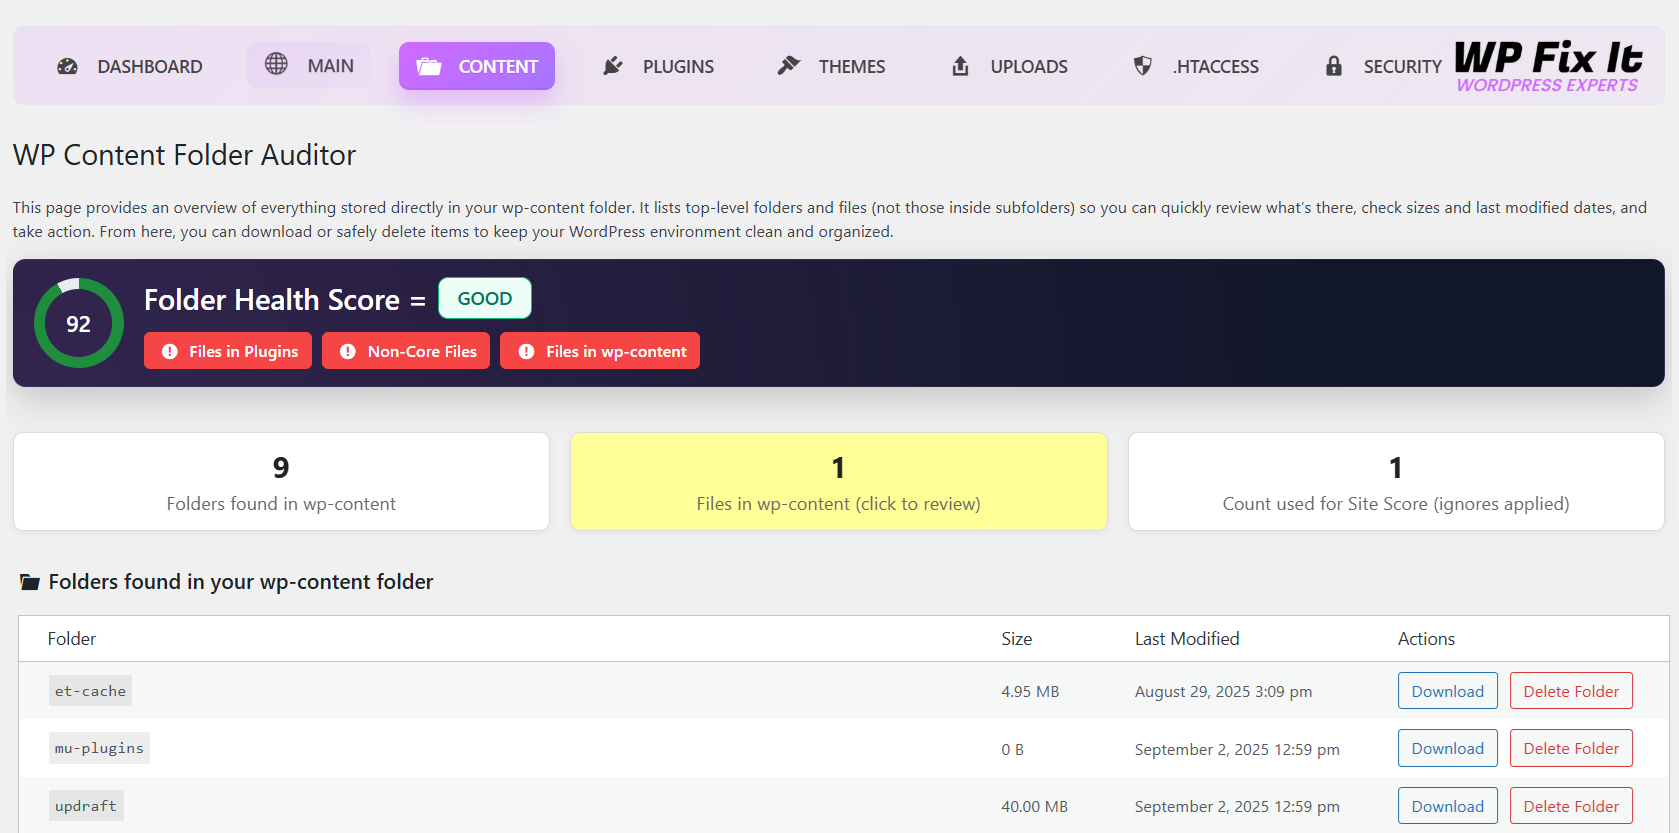Click the plug icon beside Plugins
The image size is (1679, 833).
(x=613, y=66)
